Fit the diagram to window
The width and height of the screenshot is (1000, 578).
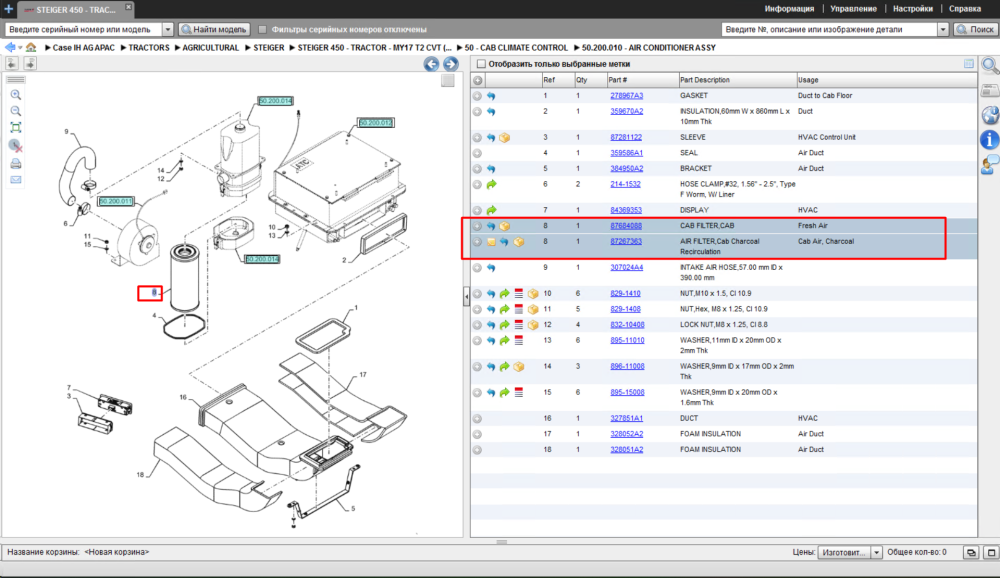(16, 128)
